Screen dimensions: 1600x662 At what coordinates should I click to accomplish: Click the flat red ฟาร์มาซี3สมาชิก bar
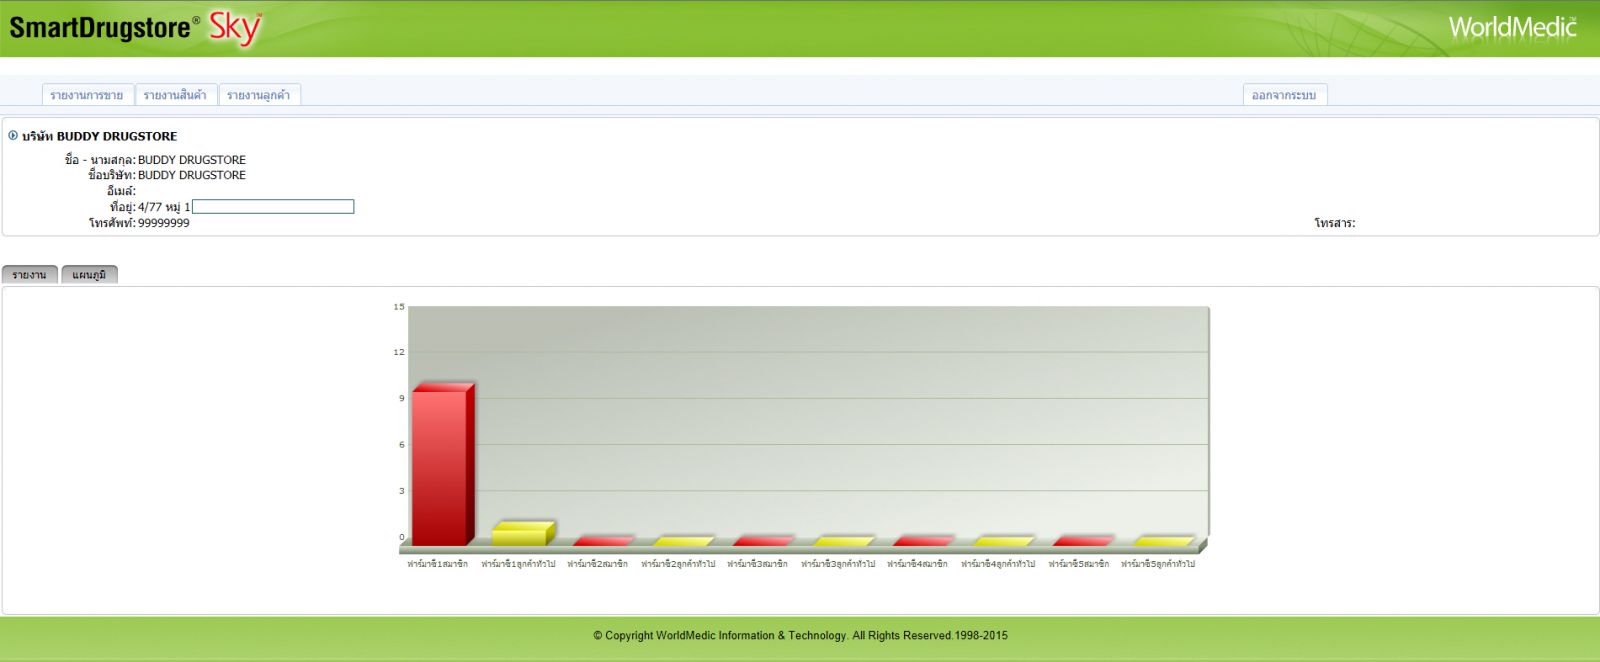(x=762, y=541)
